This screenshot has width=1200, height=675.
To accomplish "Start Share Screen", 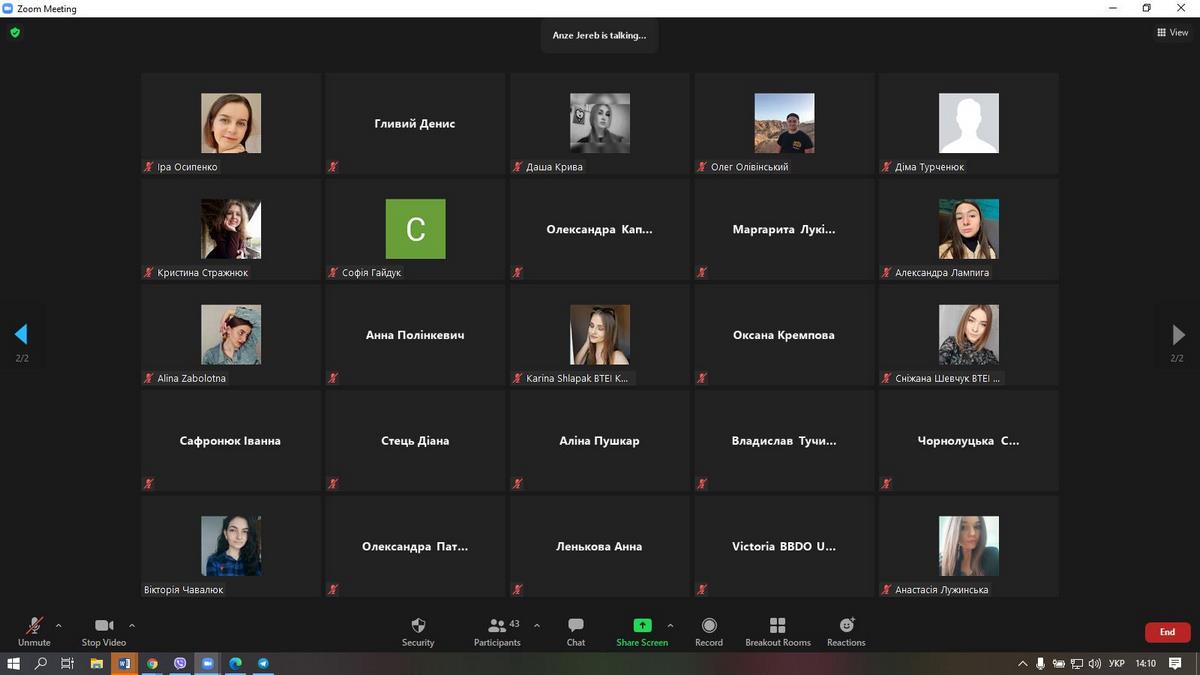I will coord(642,631).
